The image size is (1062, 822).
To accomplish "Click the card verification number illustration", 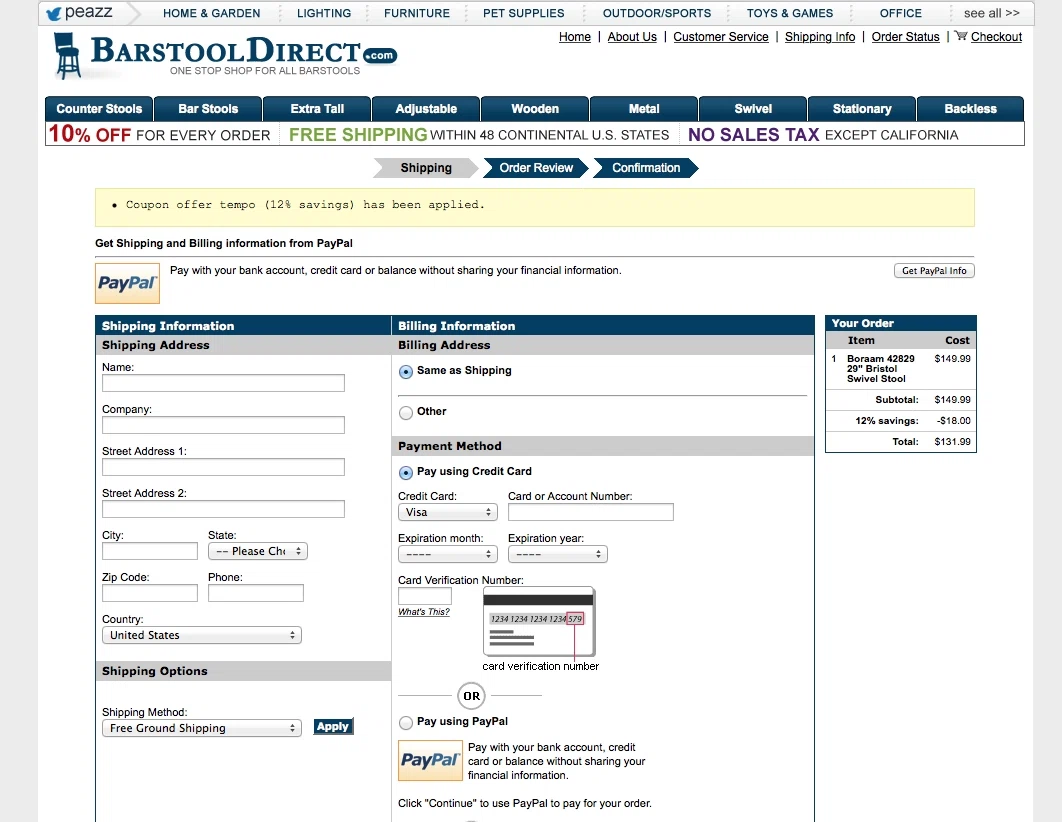I will tap(539, 622).
